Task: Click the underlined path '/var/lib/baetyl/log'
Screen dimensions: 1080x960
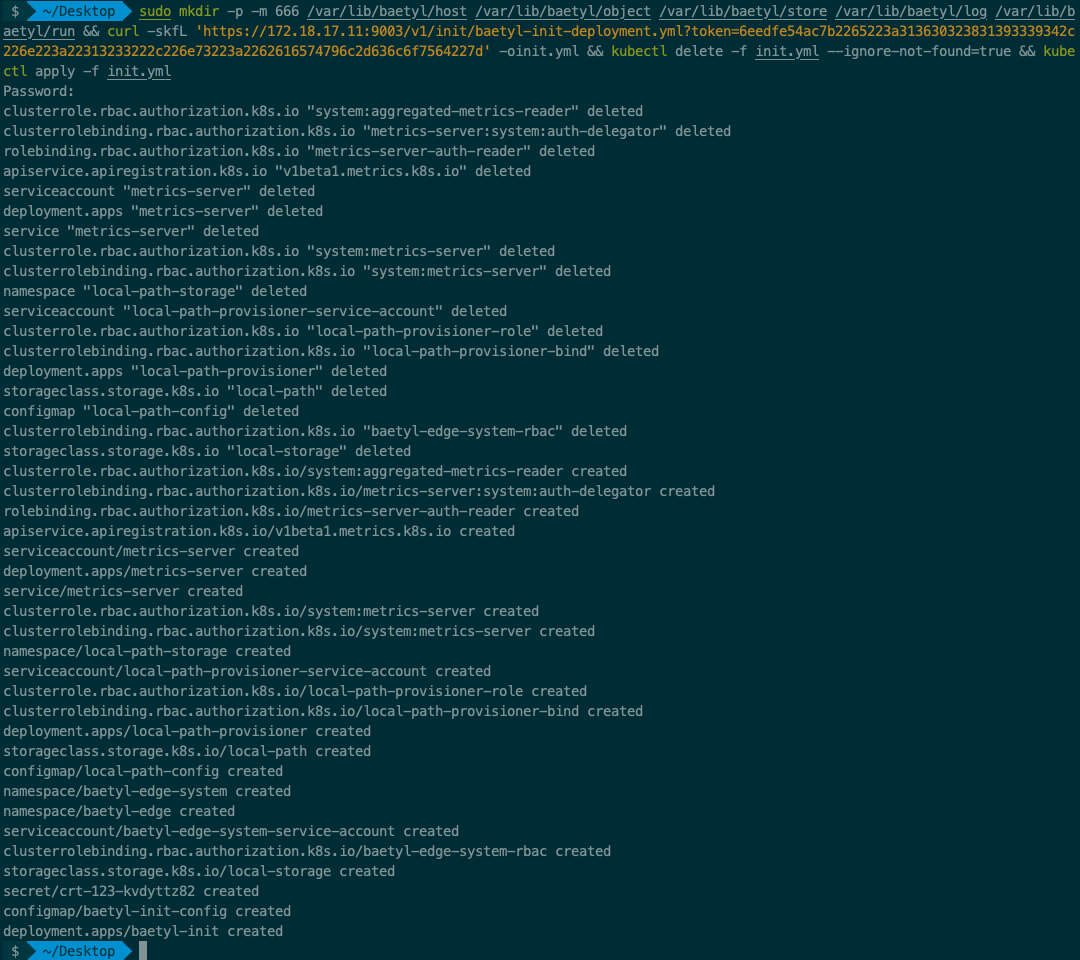Action: point(911,12)
